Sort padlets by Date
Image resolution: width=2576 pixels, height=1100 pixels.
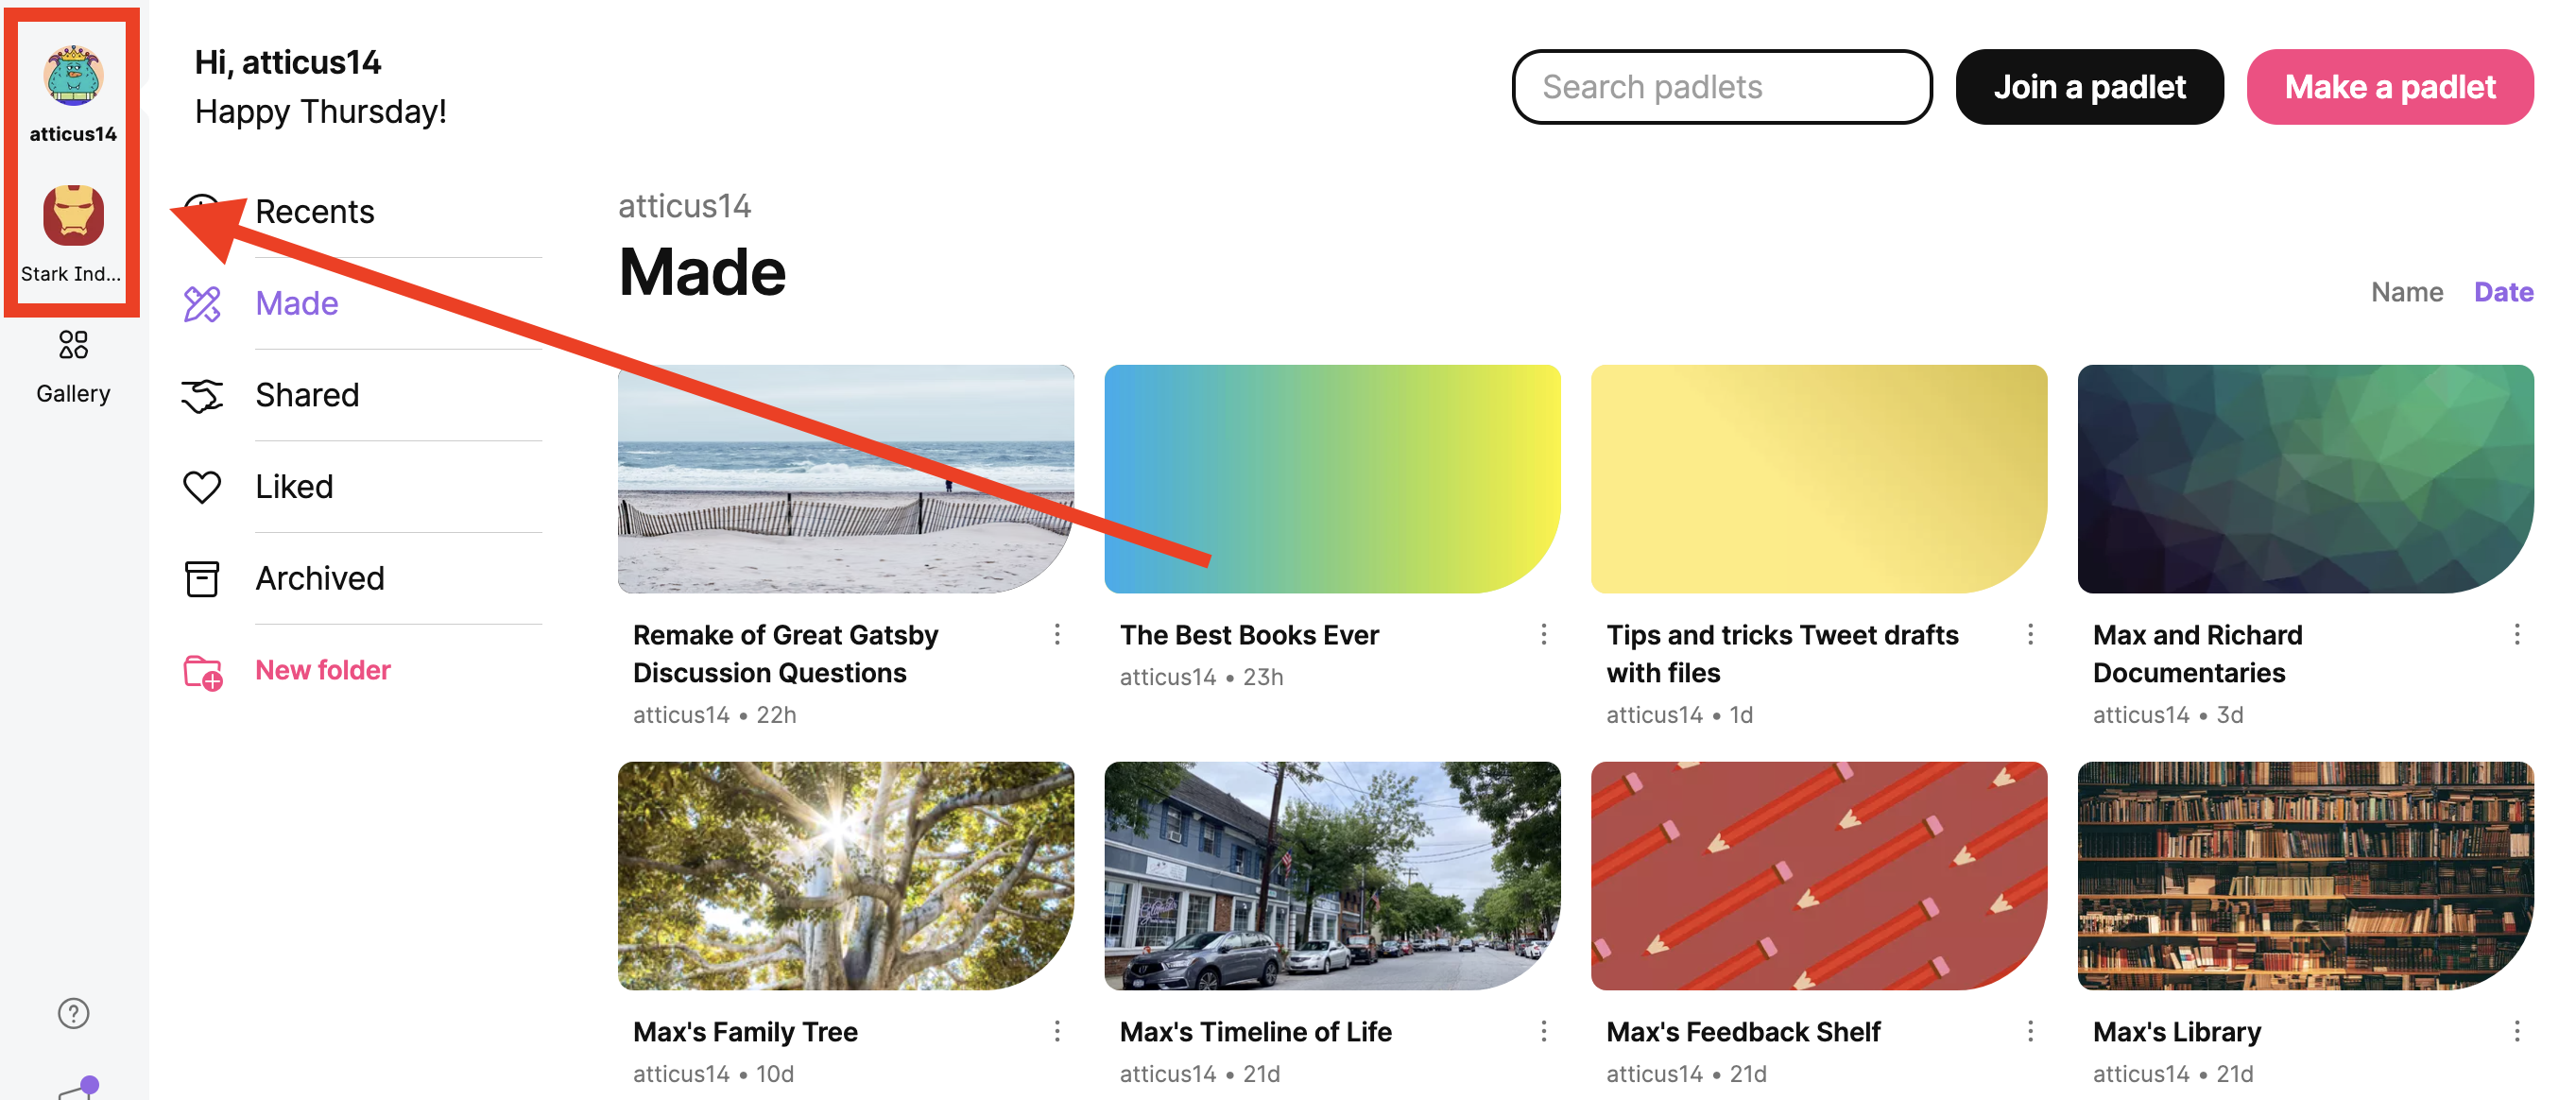pyautogui.click(x=2503, y=292)
